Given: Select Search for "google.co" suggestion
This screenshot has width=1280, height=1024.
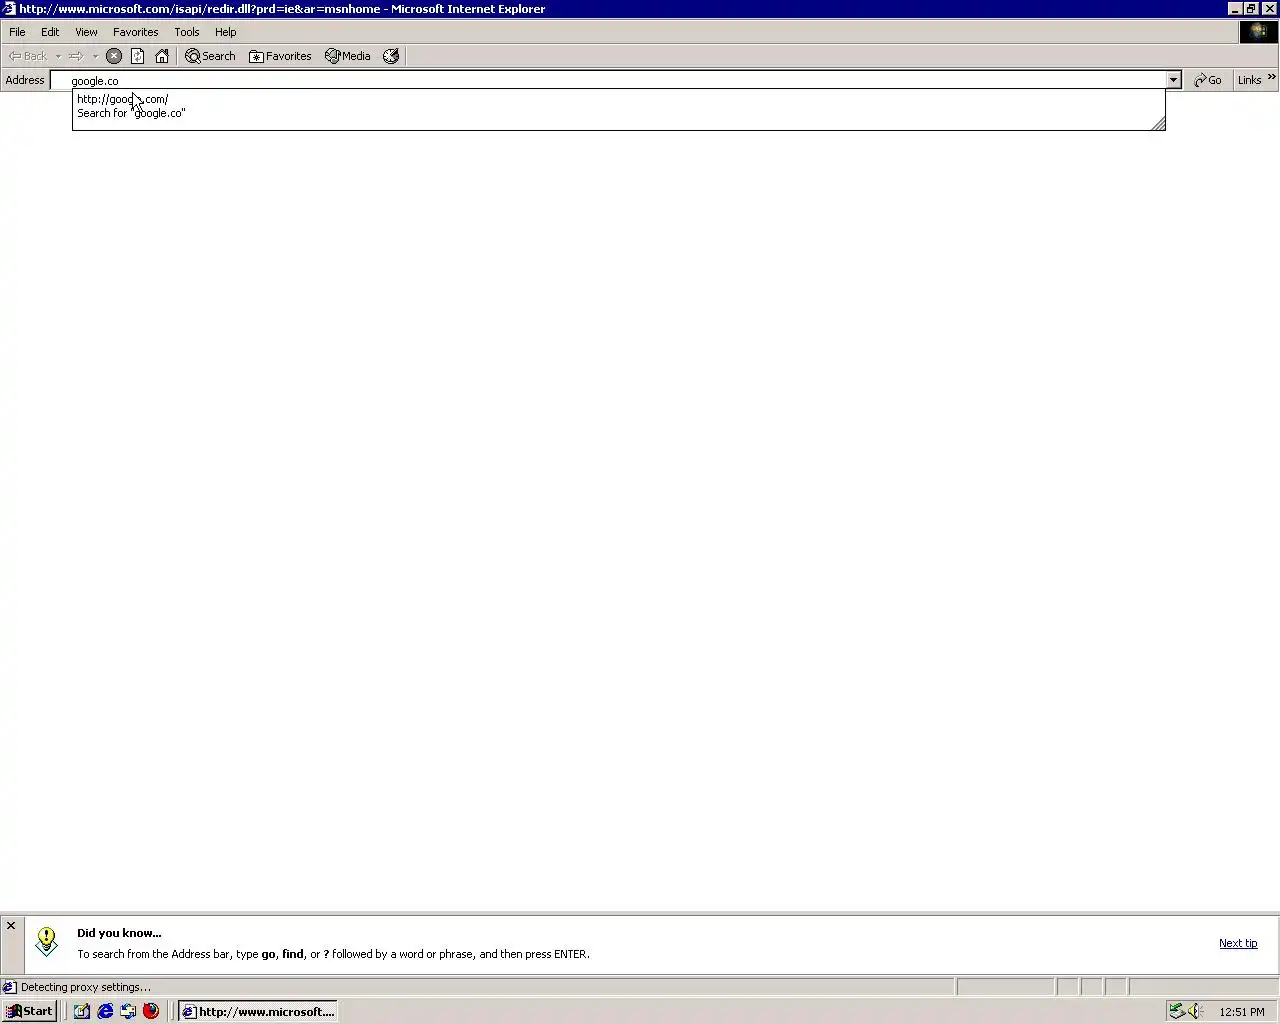Looking at the screenshot, I should tap(618, 113).
